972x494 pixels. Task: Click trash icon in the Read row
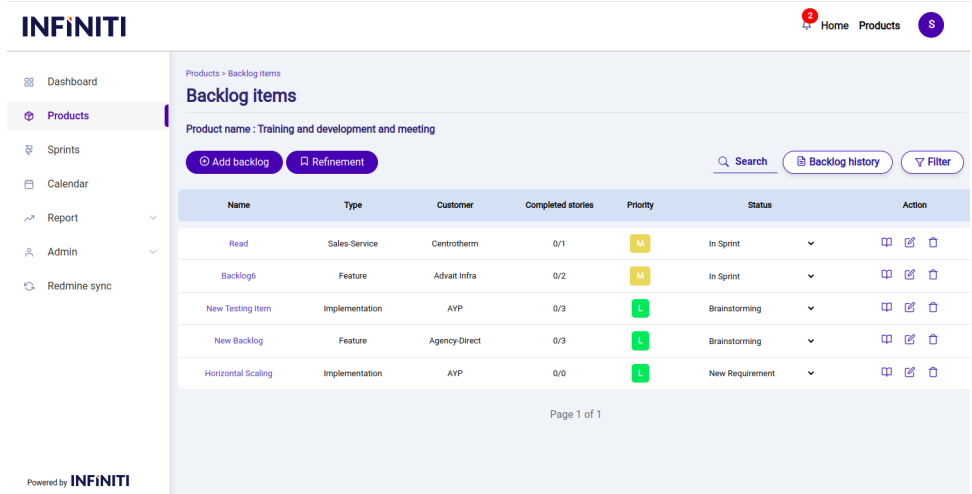click(x=933, y=243)
